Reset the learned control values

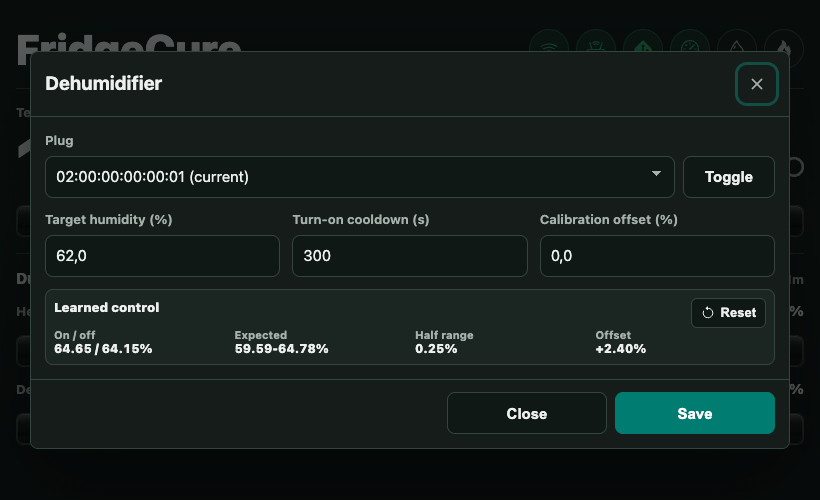(x=728, y=313)
